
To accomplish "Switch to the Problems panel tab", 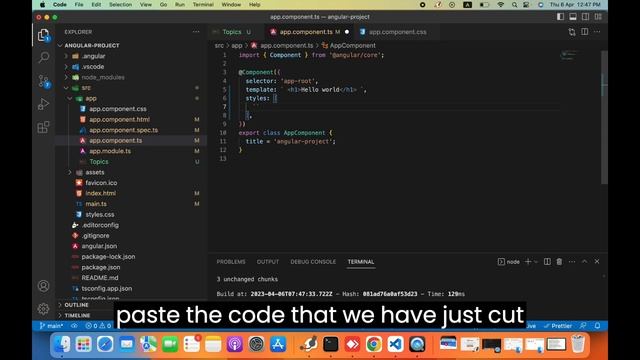I will (x=231, y=262).
